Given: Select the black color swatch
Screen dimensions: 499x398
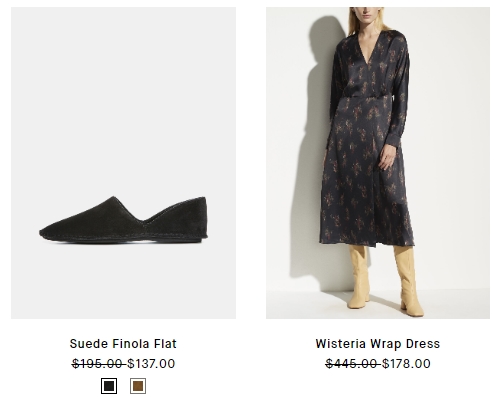Looking at the screenshot, I should [x=109, y=386].
